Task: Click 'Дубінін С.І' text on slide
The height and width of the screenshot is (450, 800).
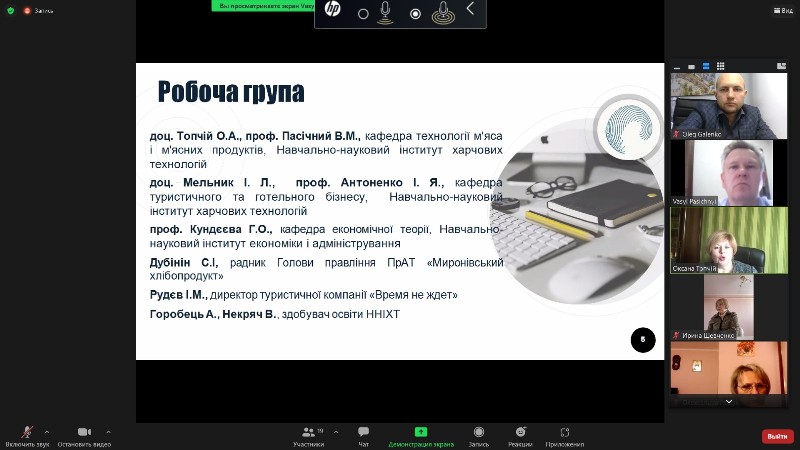Action: 184,262
